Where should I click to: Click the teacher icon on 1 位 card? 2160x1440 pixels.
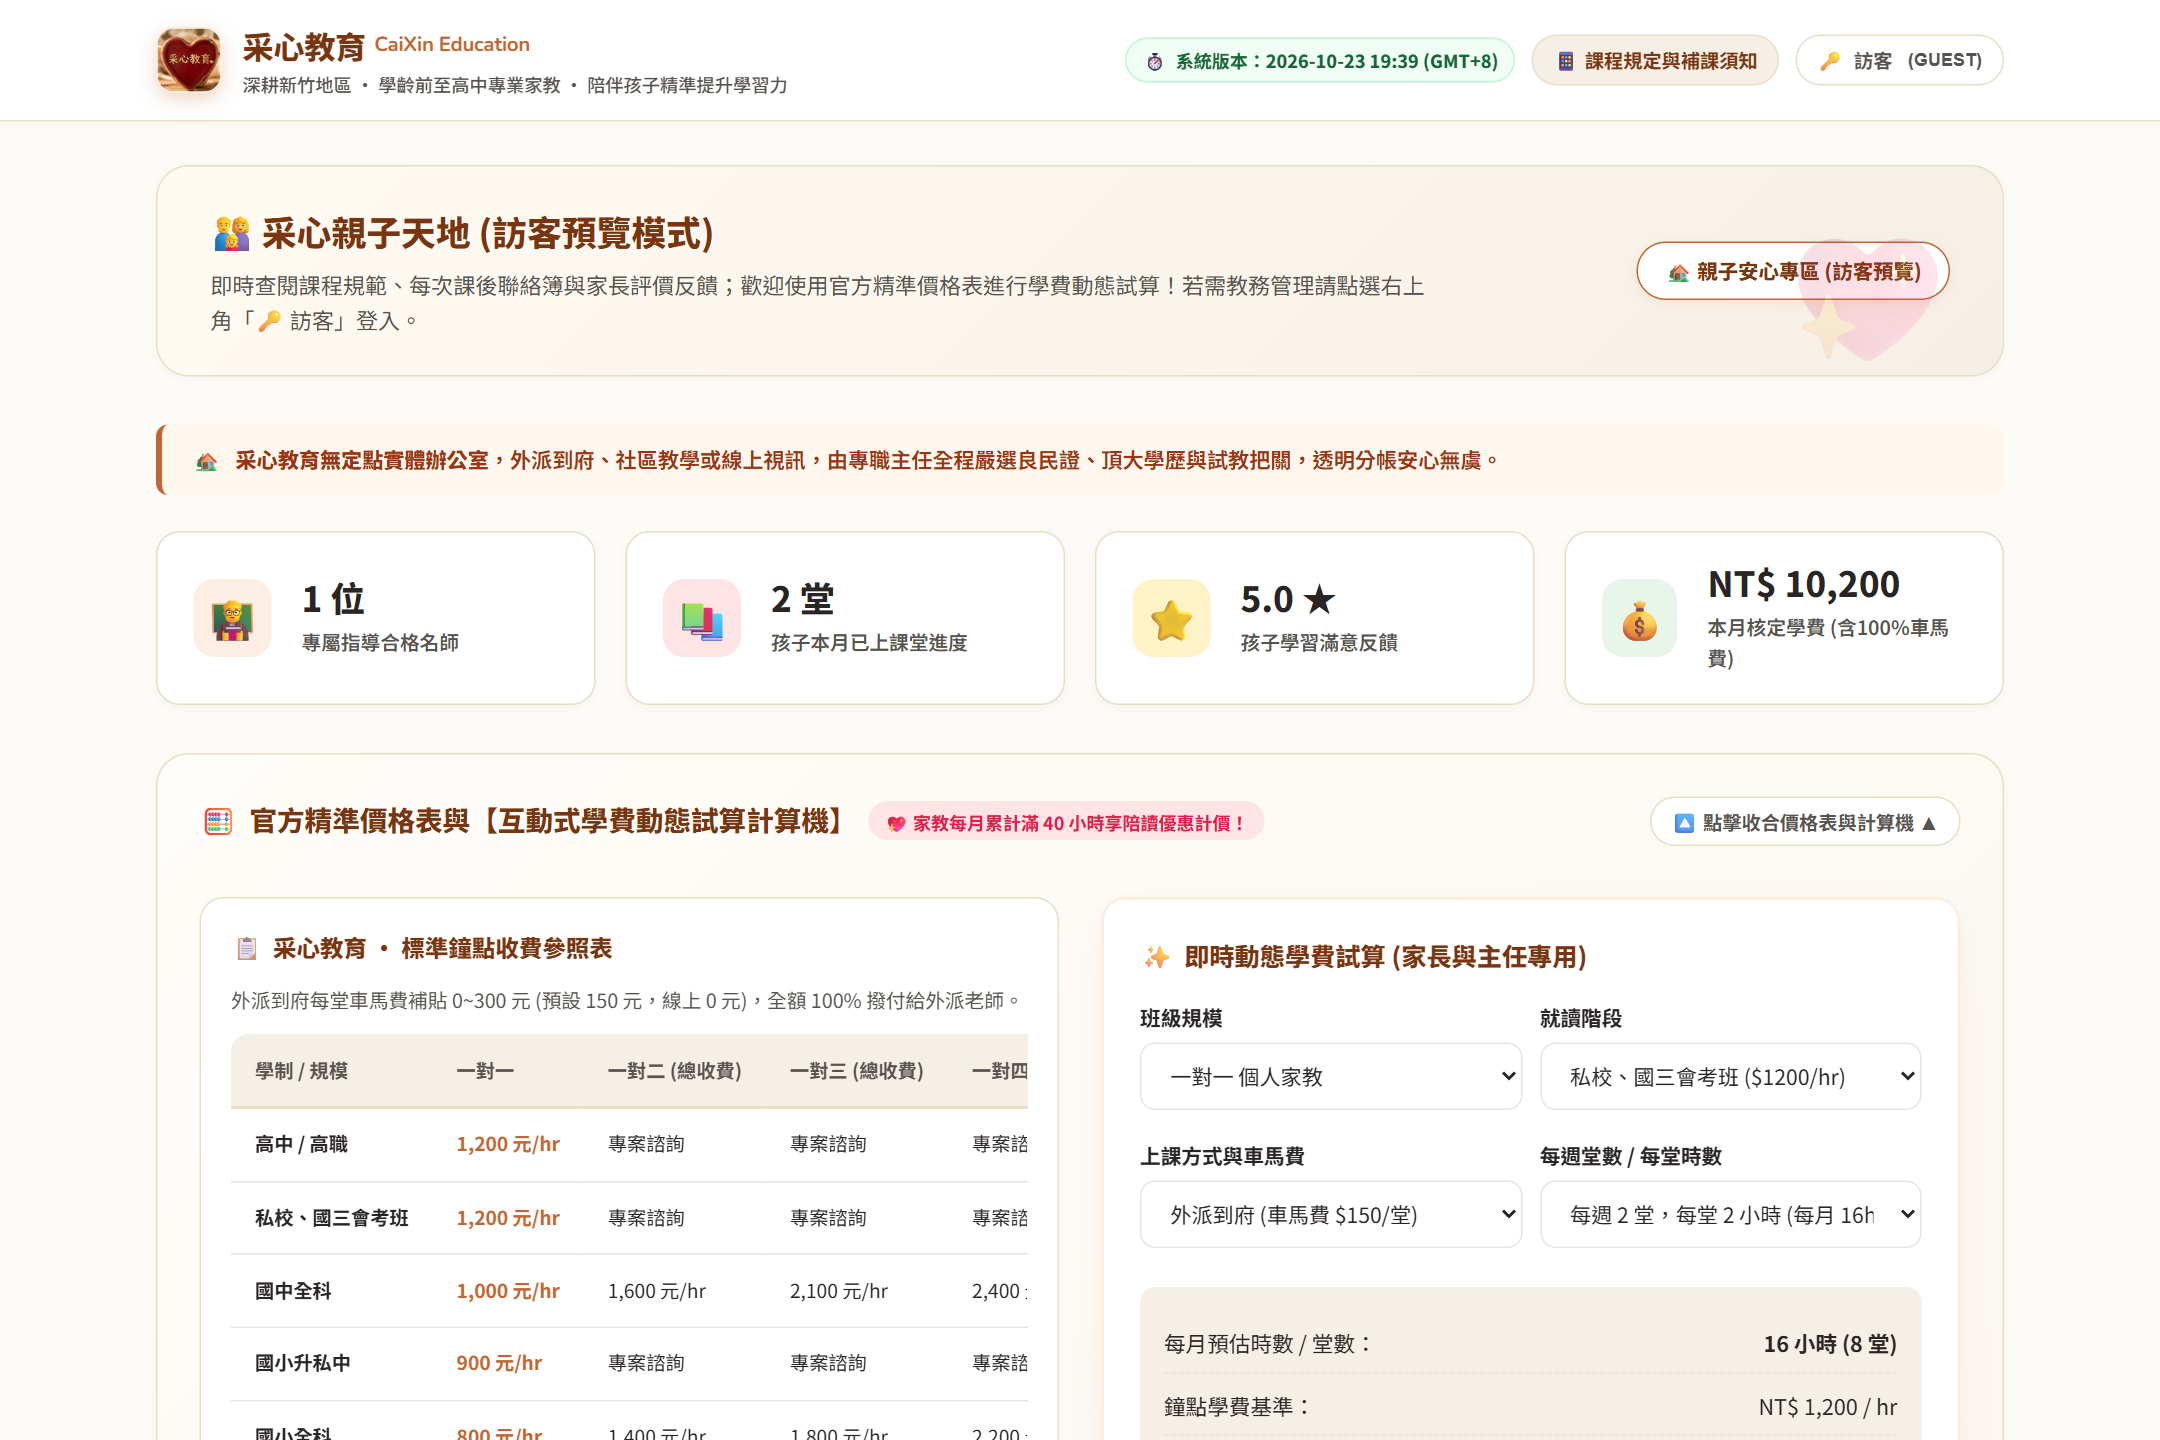pyautogui.click(x=233, y=618)
